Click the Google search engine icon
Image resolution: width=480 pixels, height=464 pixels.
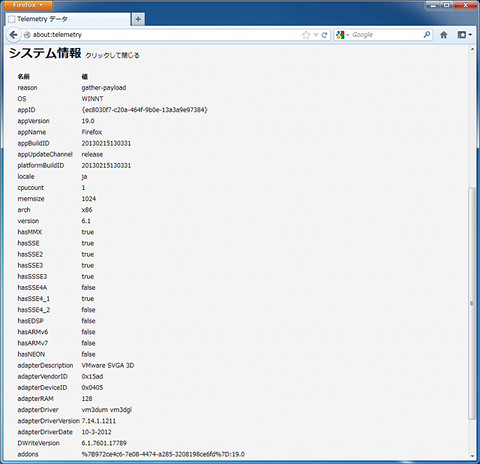point(340,35)
